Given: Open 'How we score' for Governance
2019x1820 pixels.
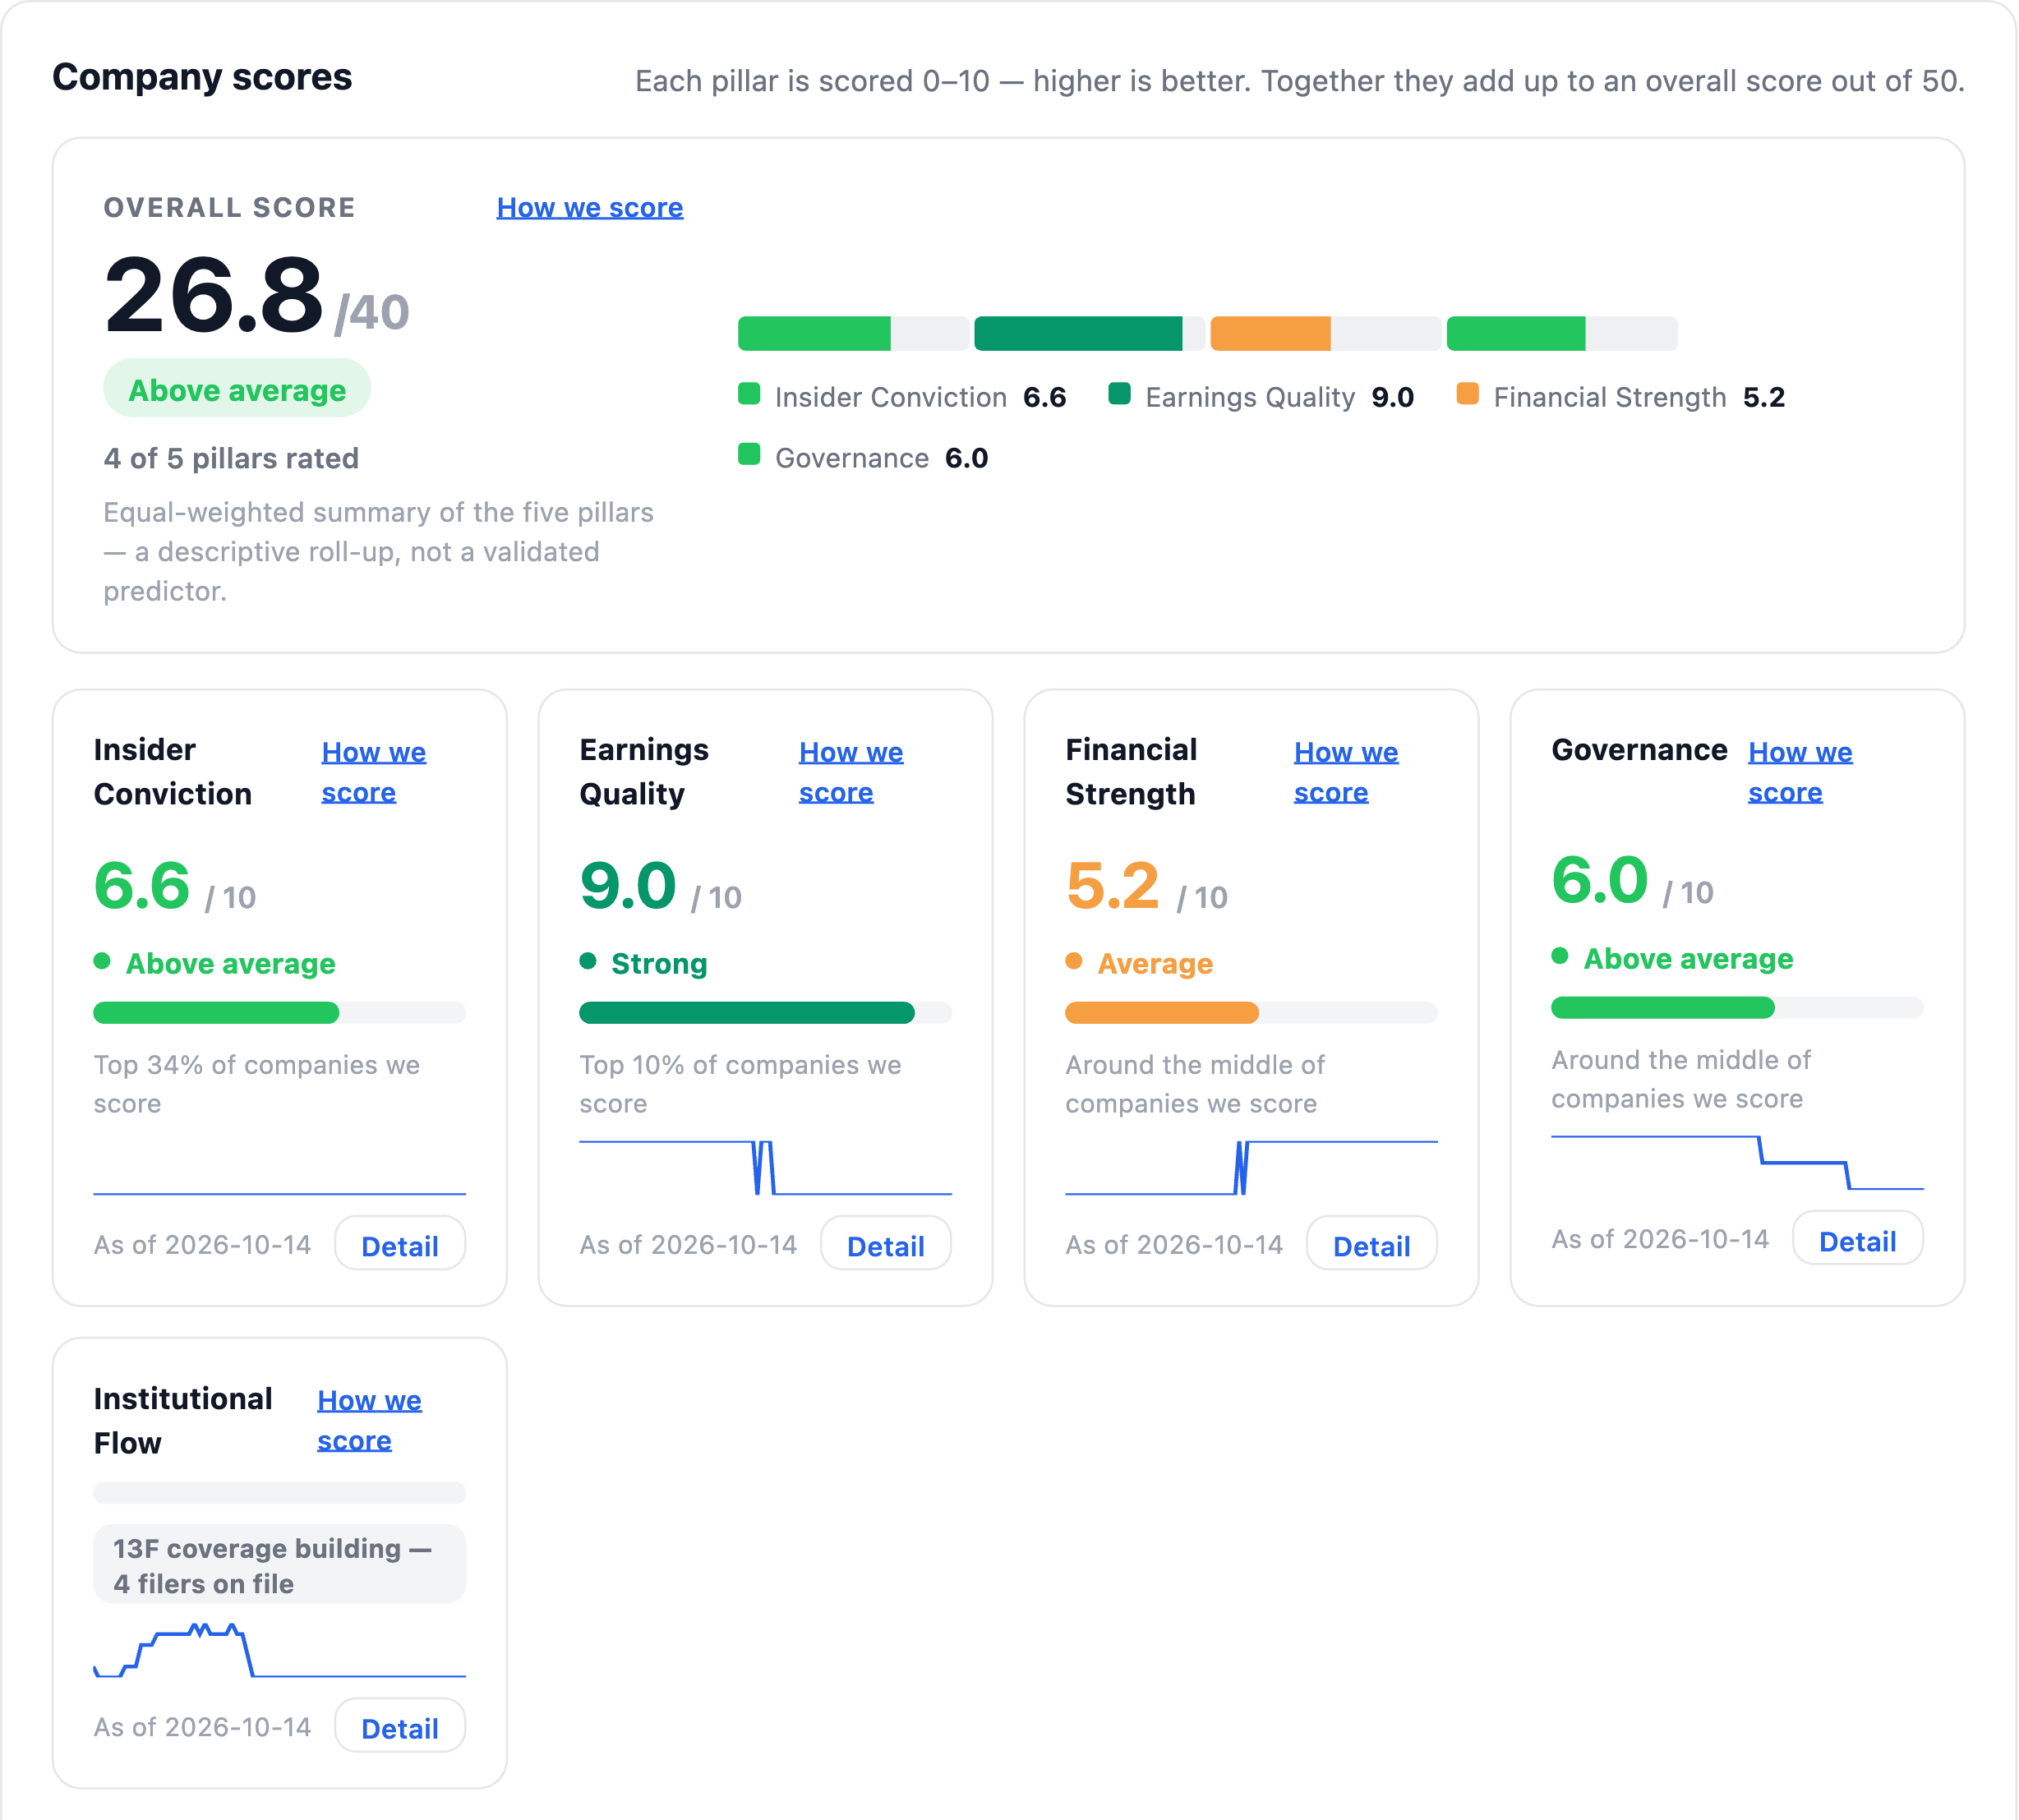Looking at the screenshot, I should pyautogui.click(x=1800, y=772).
